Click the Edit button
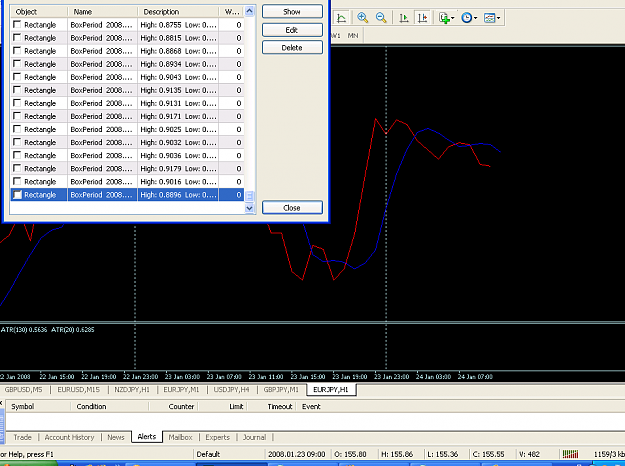Screen dimensions: 625x466 coord(292,30)
